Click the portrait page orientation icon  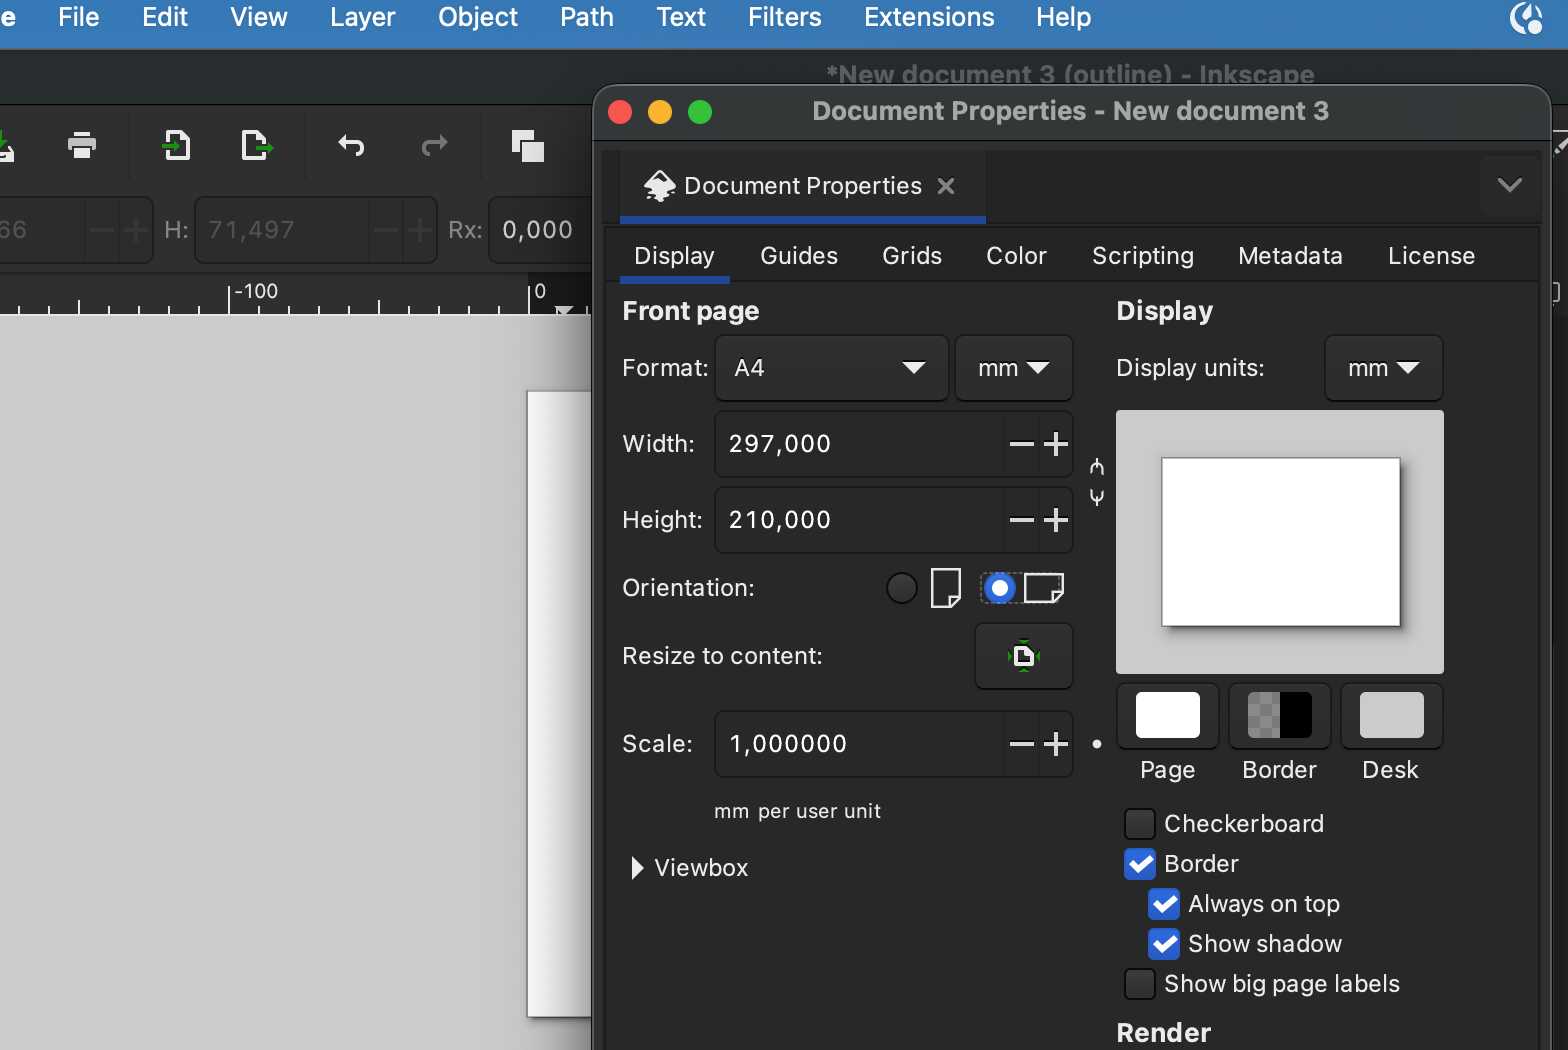point(945,588)
